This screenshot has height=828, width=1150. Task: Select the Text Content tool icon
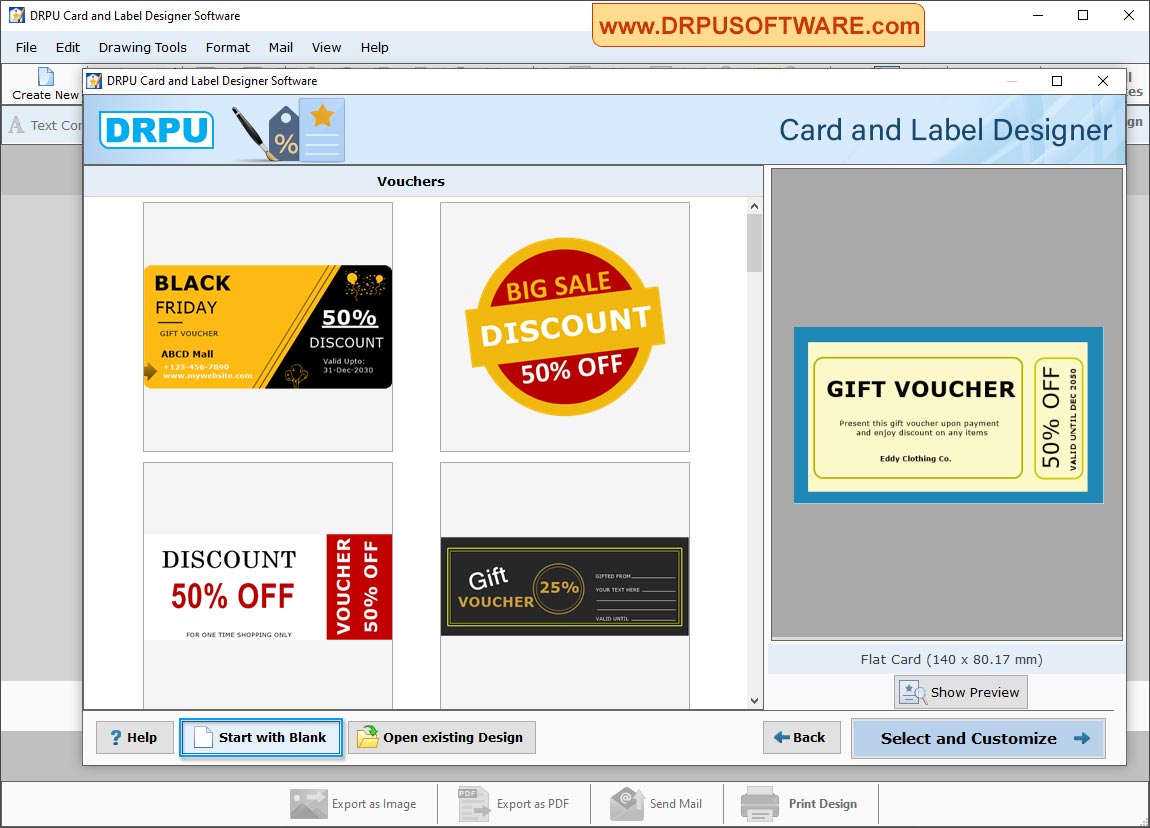tap(14, 125)
